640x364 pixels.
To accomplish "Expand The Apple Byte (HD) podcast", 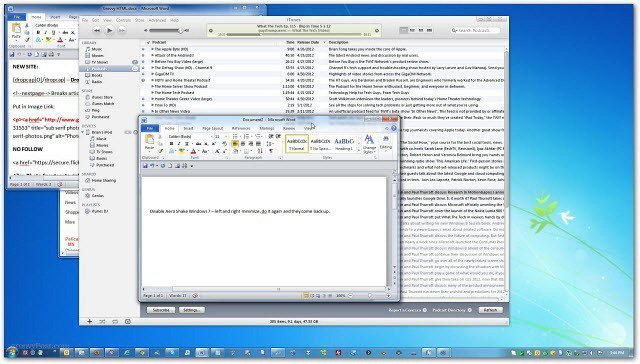I will [x=153, y=49].
